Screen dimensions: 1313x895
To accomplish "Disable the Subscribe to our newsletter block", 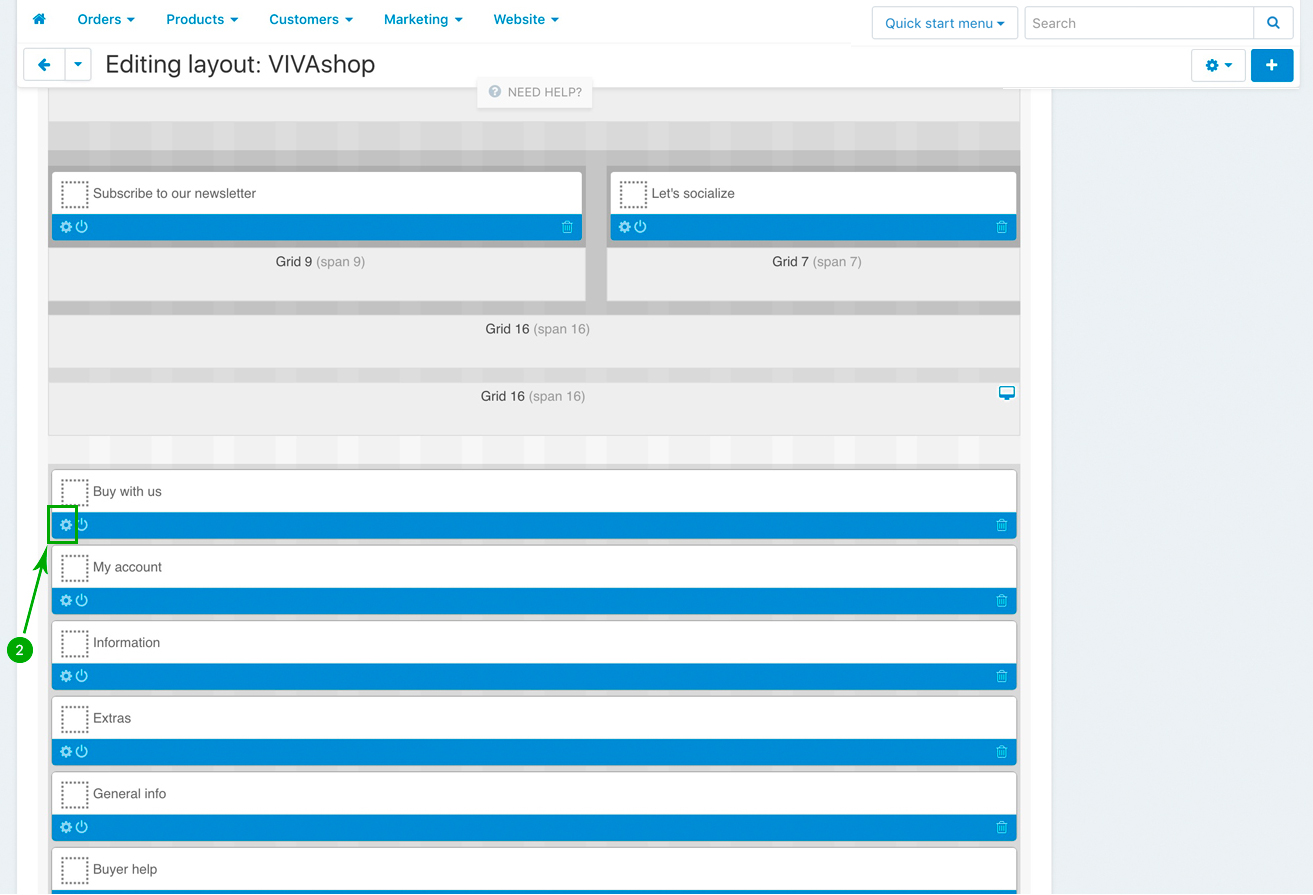I will click(x=82, y=227).
